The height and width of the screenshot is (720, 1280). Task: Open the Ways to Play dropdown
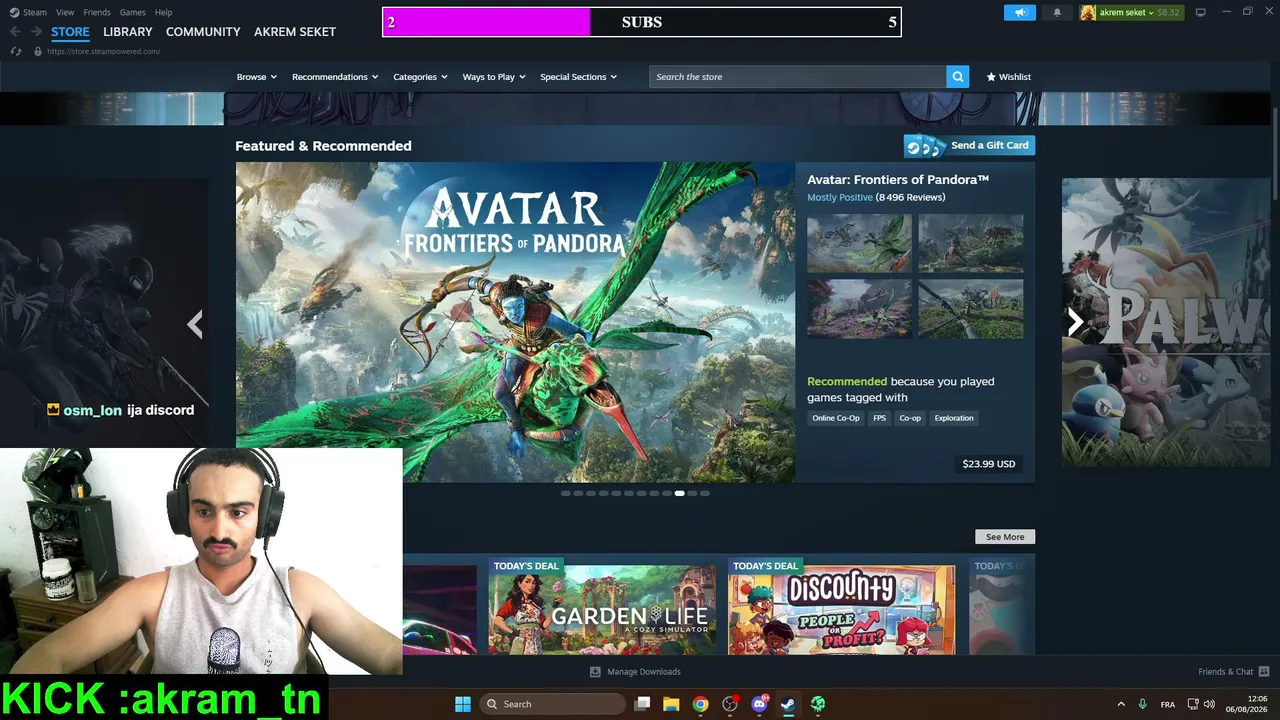click(494, 77)
